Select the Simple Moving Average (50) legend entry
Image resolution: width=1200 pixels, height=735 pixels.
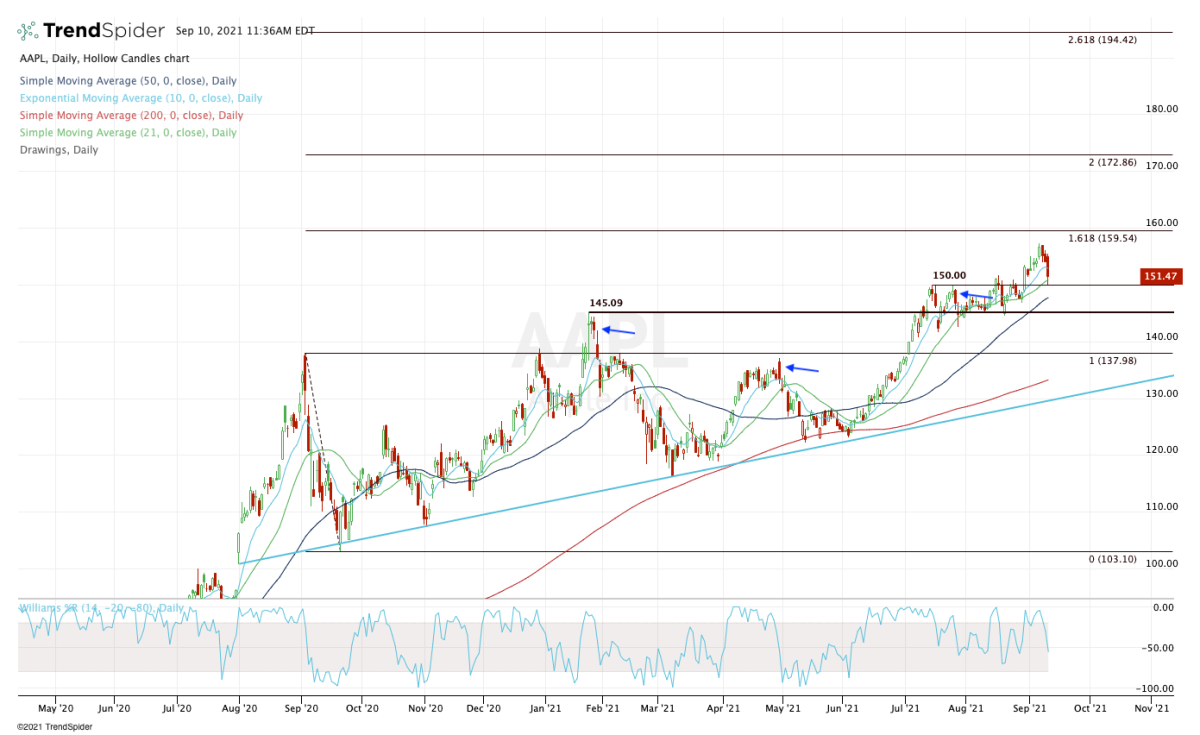[x=128, y=81]
